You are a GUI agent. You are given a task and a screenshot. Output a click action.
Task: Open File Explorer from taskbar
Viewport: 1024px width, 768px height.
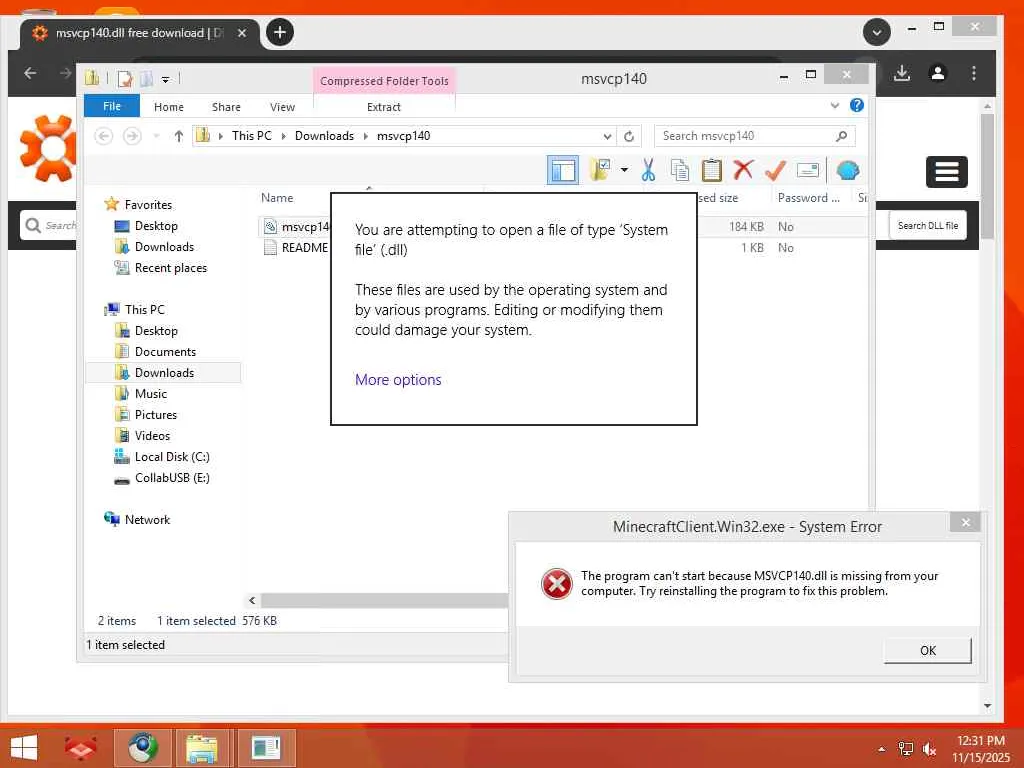pos(202,748)
